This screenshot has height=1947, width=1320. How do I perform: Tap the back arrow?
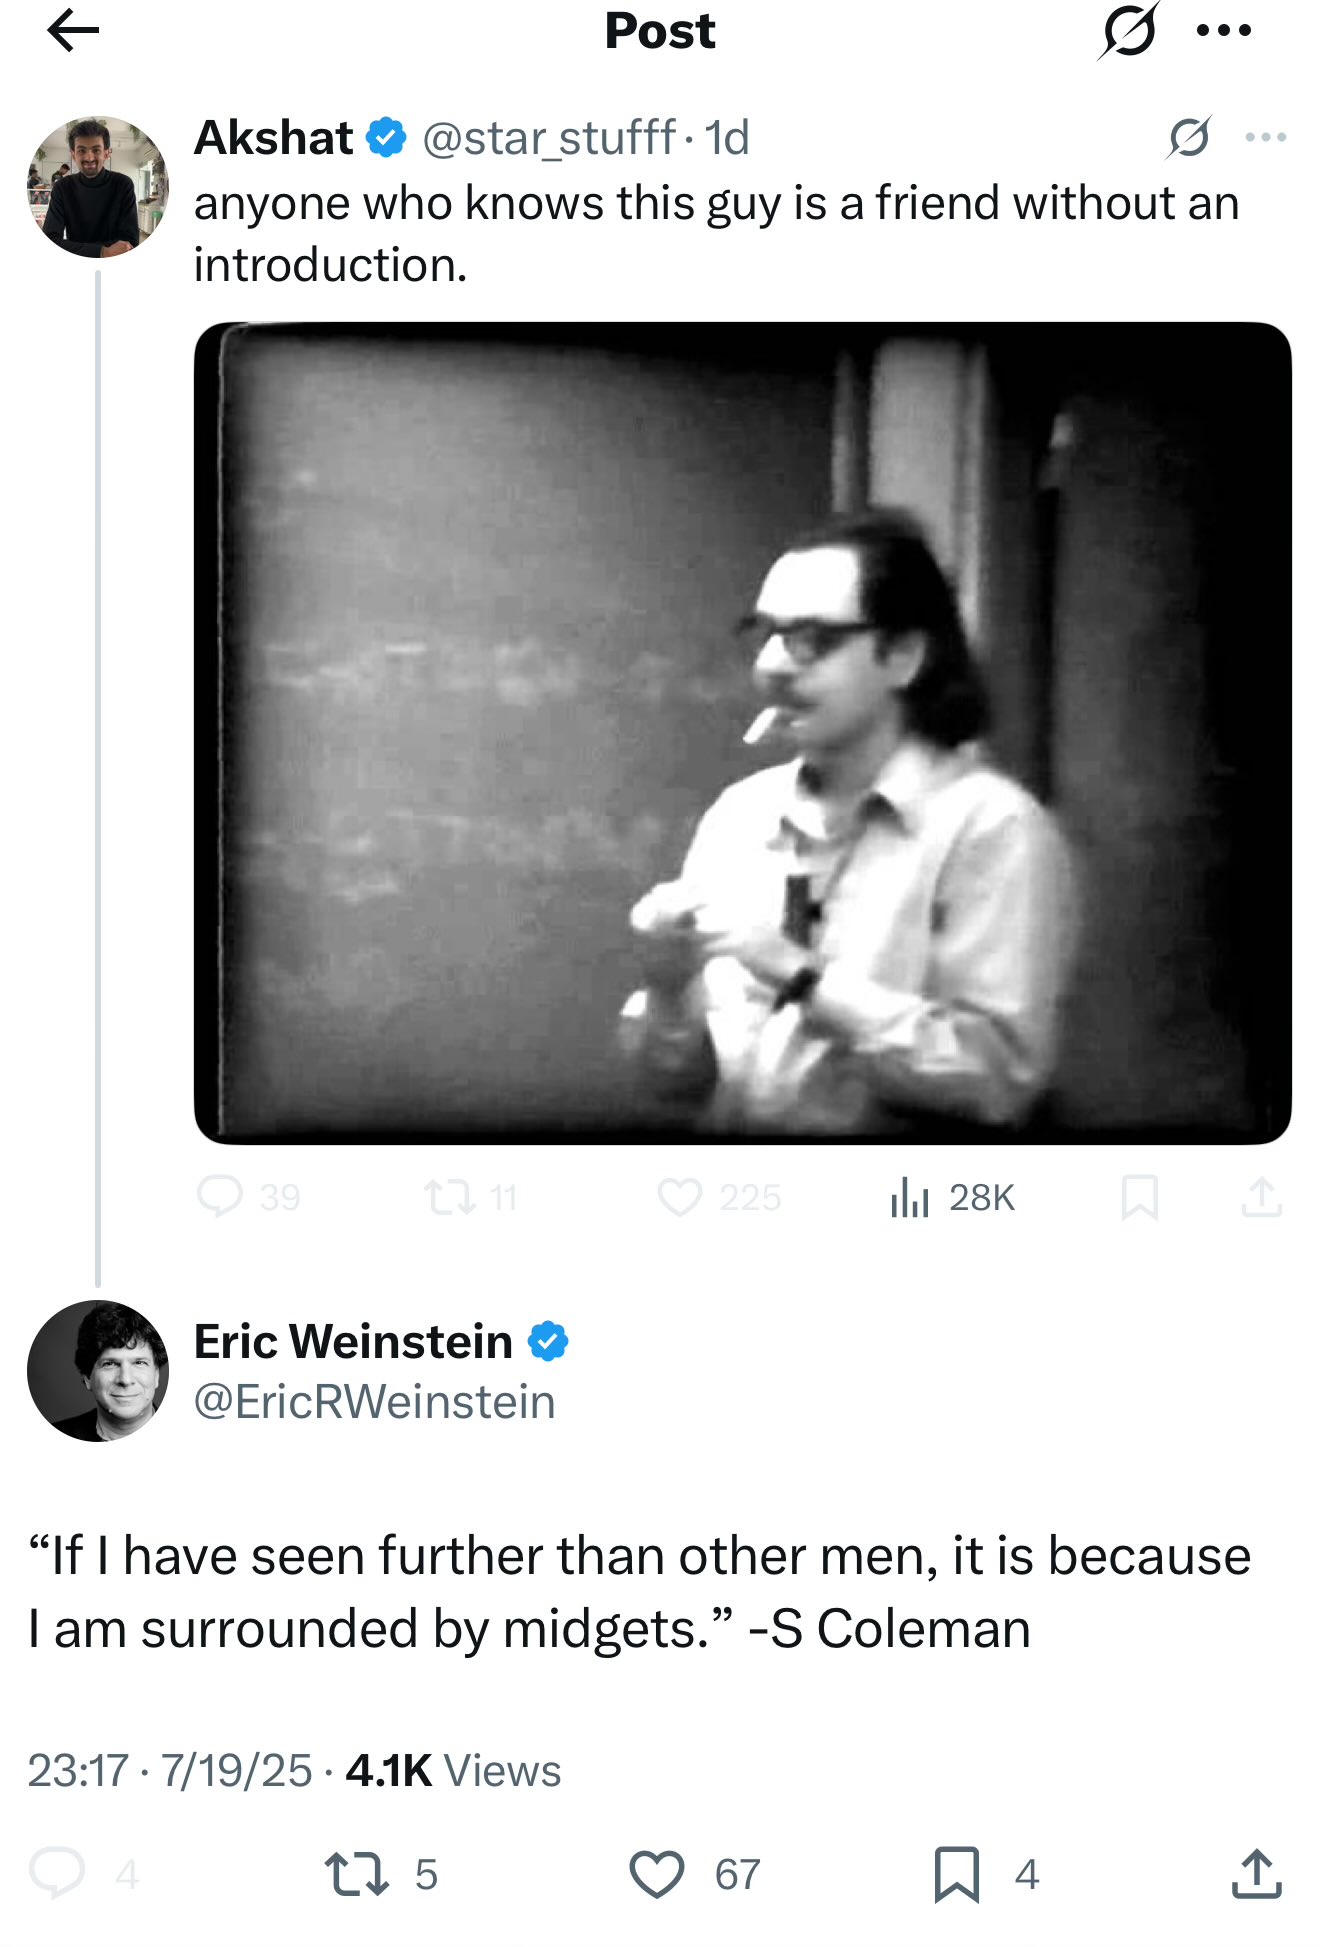tap(73, 32)
